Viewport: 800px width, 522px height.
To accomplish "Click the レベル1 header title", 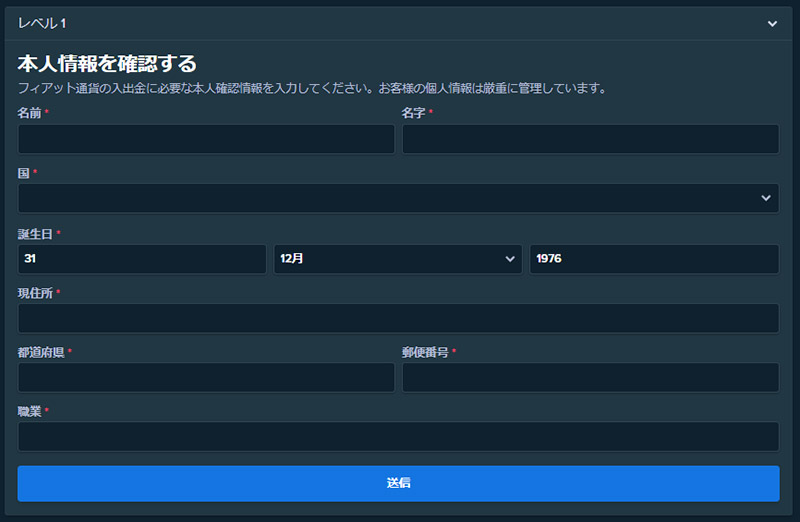I will tap(43, 23).
